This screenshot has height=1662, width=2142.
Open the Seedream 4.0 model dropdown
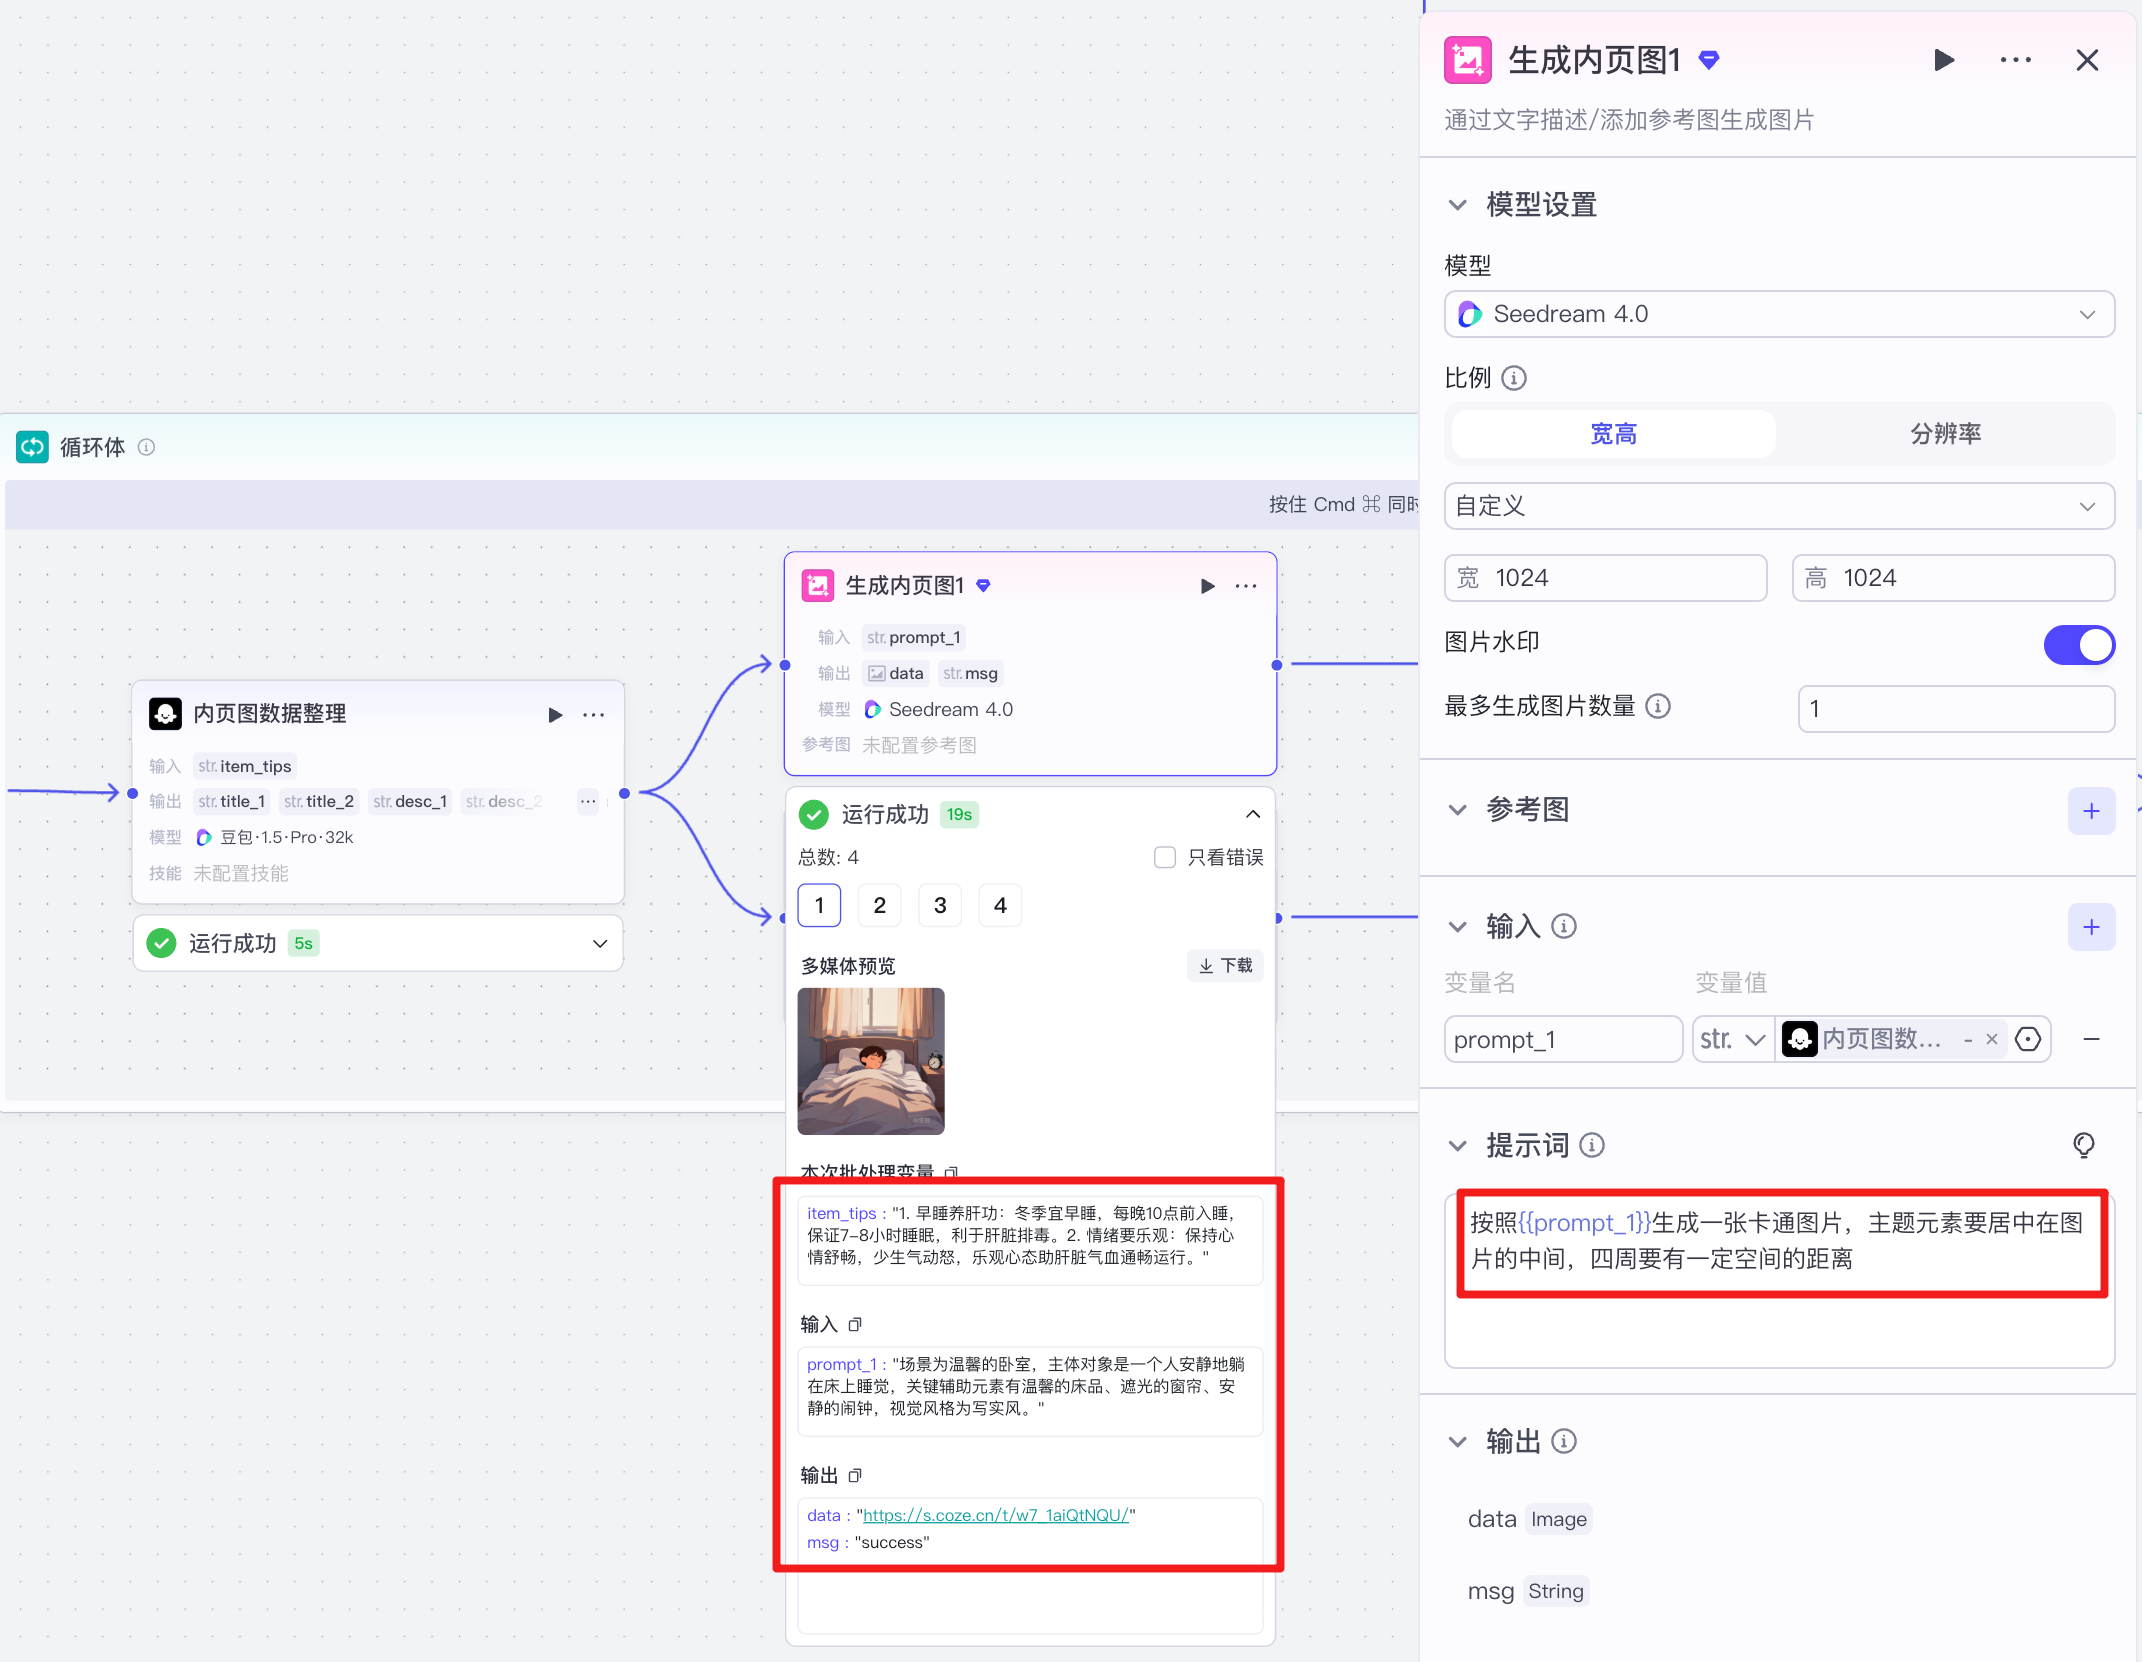coord(1779,314)
